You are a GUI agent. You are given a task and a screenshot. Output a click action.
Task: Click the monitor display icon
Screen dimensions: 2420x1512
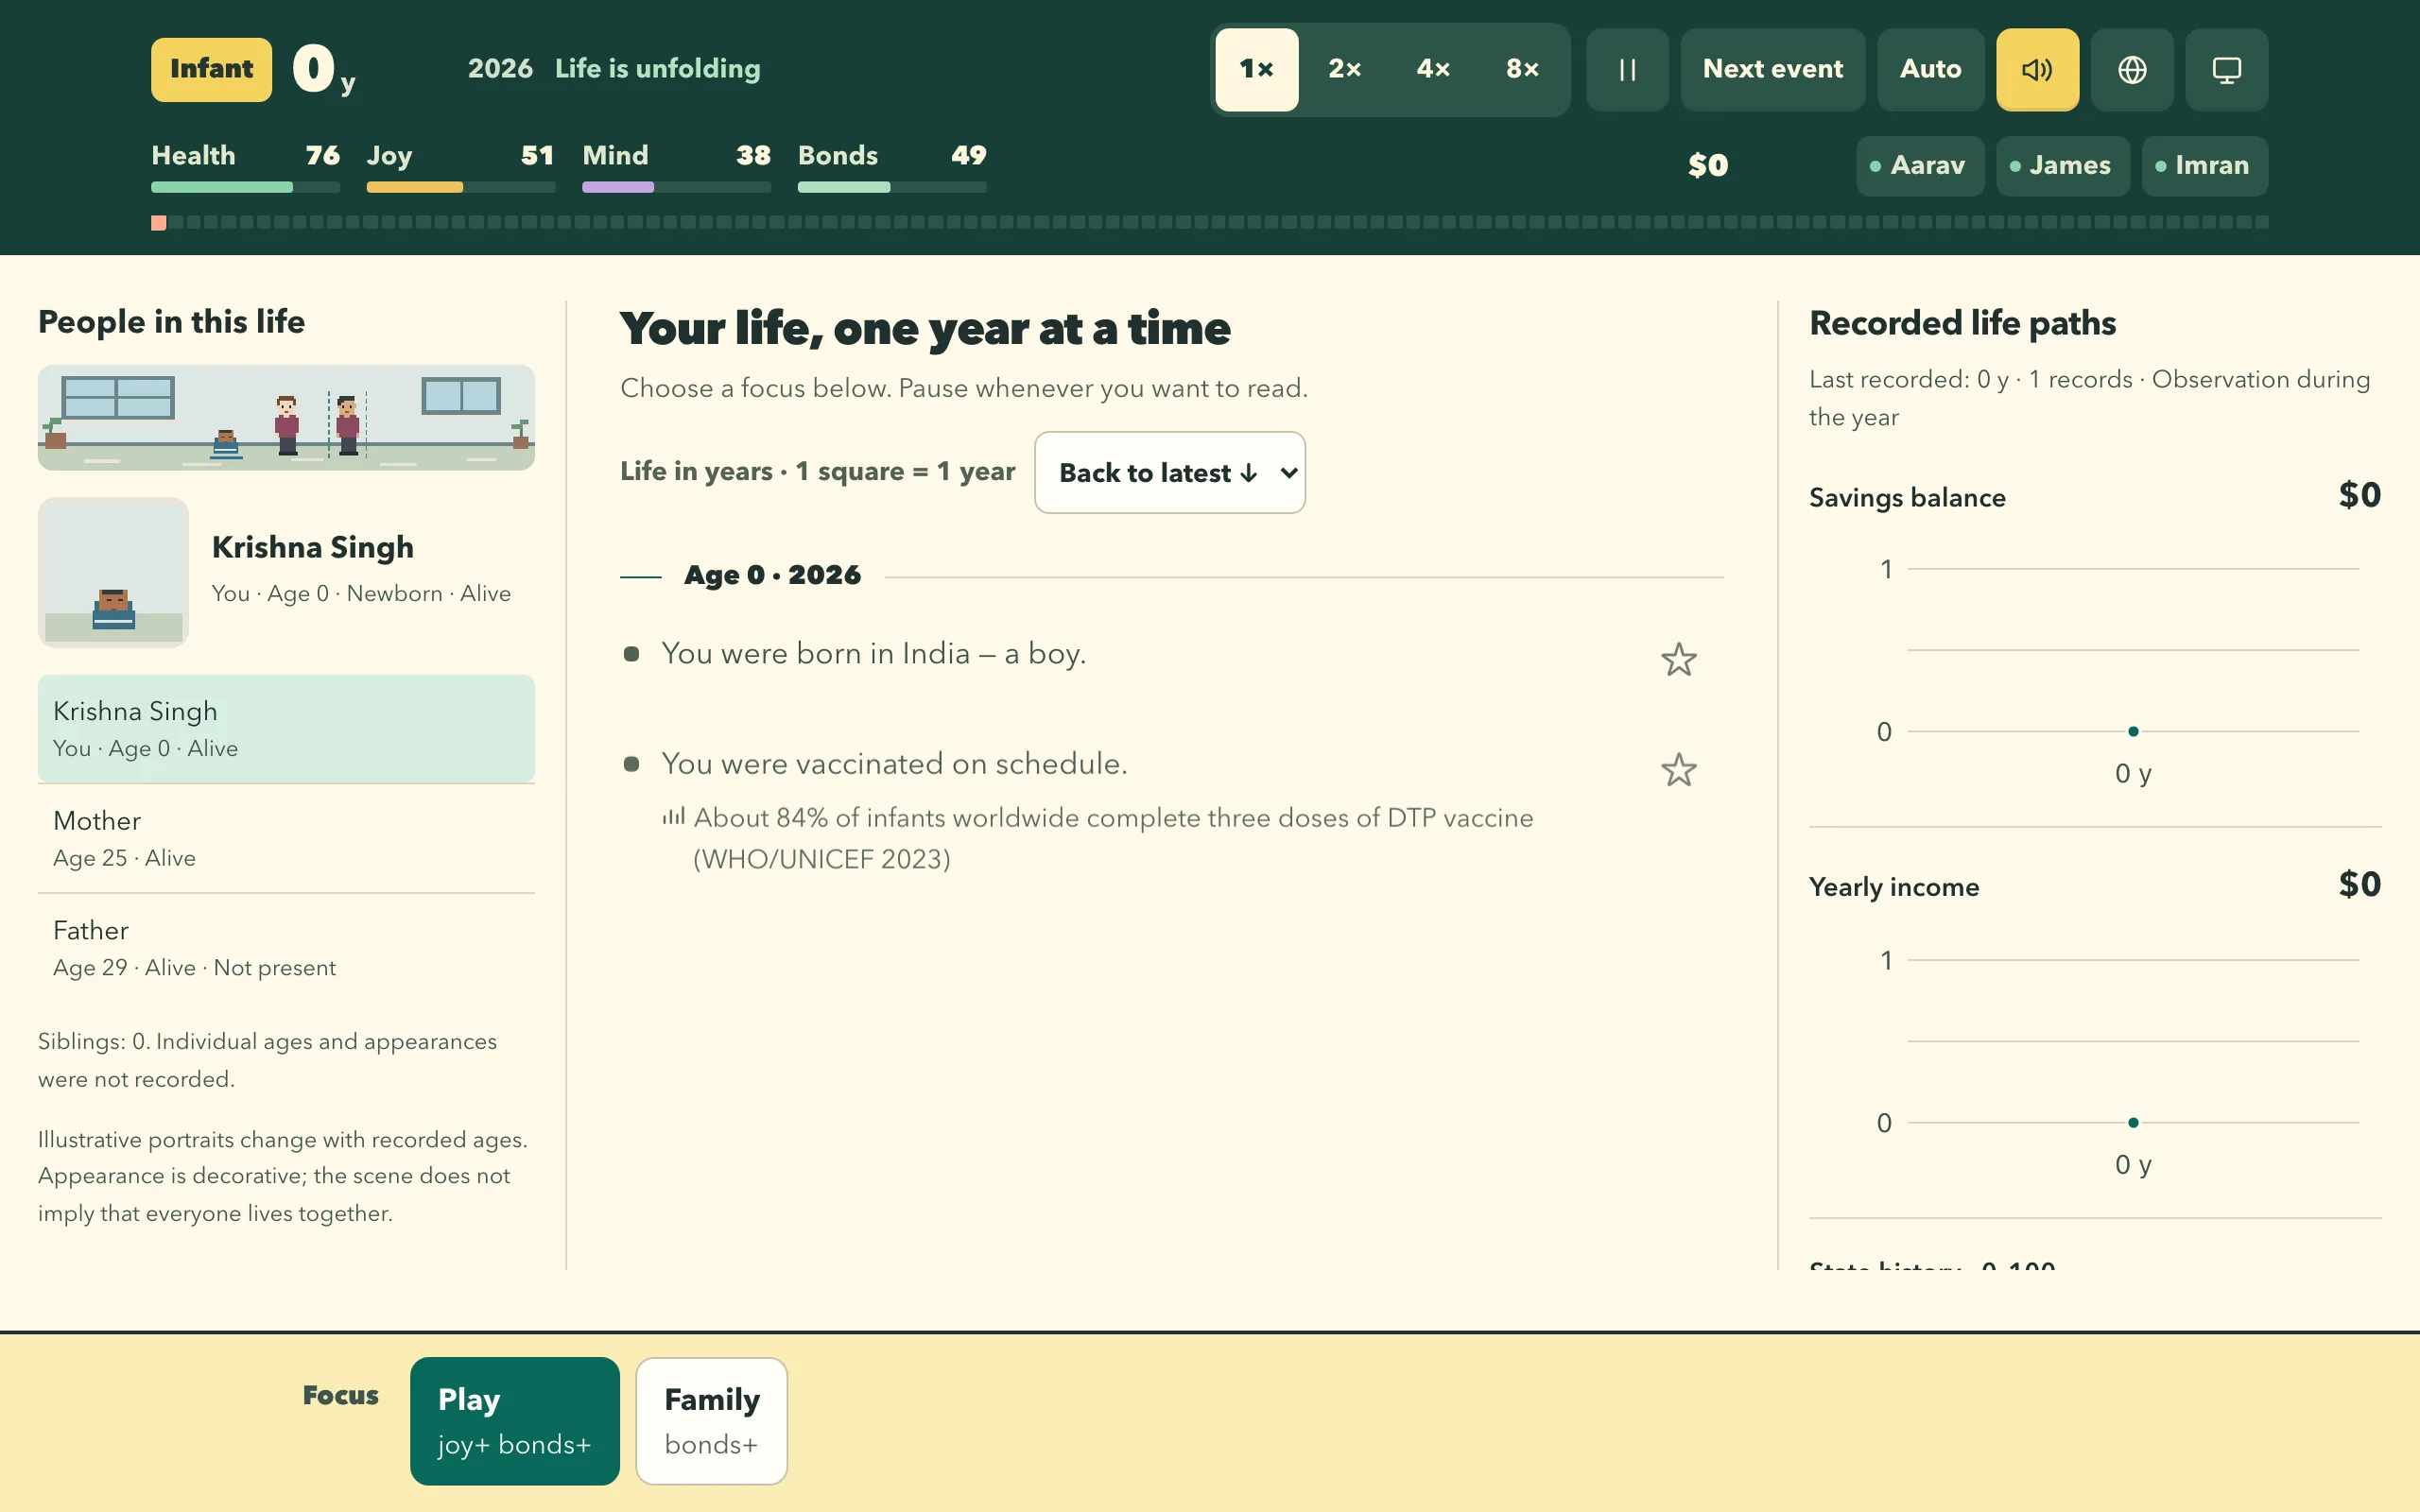coord(2226,69)
